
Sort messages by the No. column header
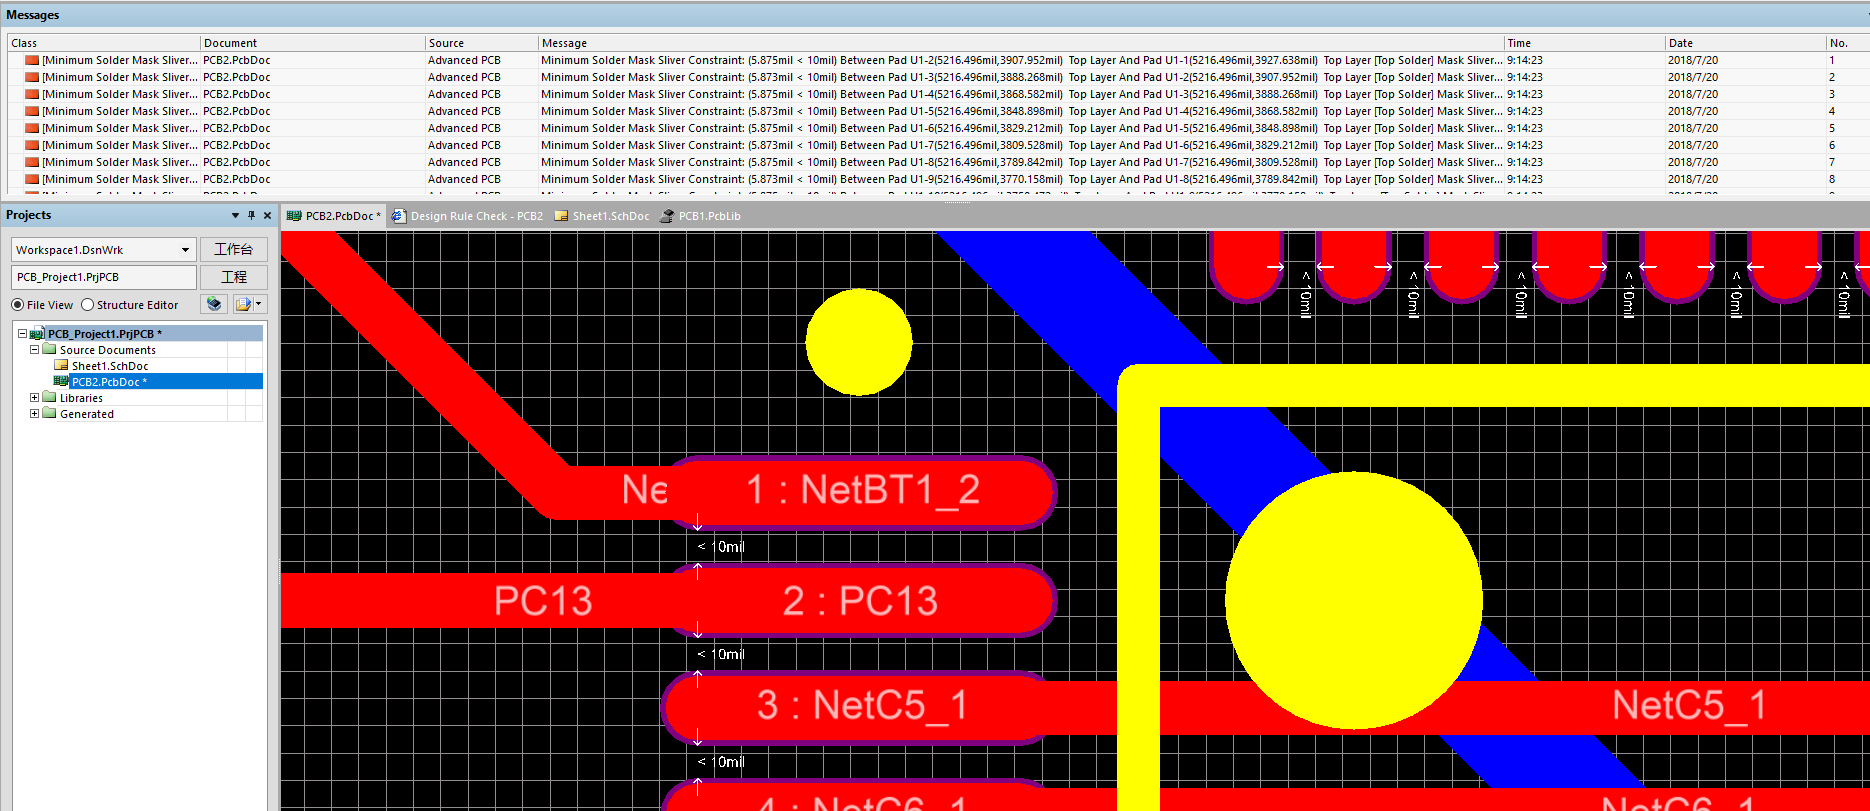(x=1846, y=43)
